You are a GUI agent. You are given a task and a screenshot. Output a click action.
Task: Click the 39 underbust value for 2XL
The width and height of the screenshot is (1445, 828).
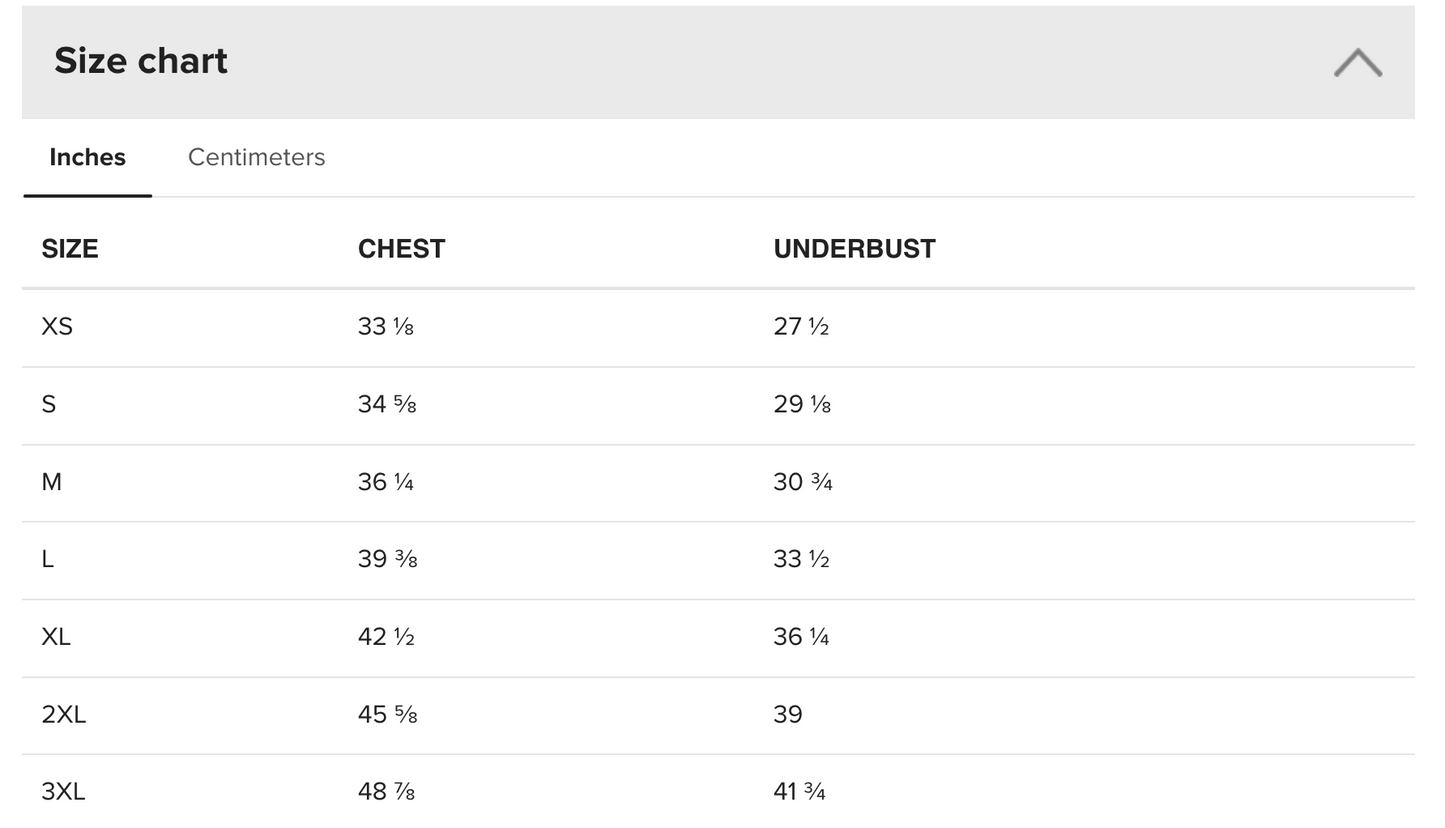788,714
